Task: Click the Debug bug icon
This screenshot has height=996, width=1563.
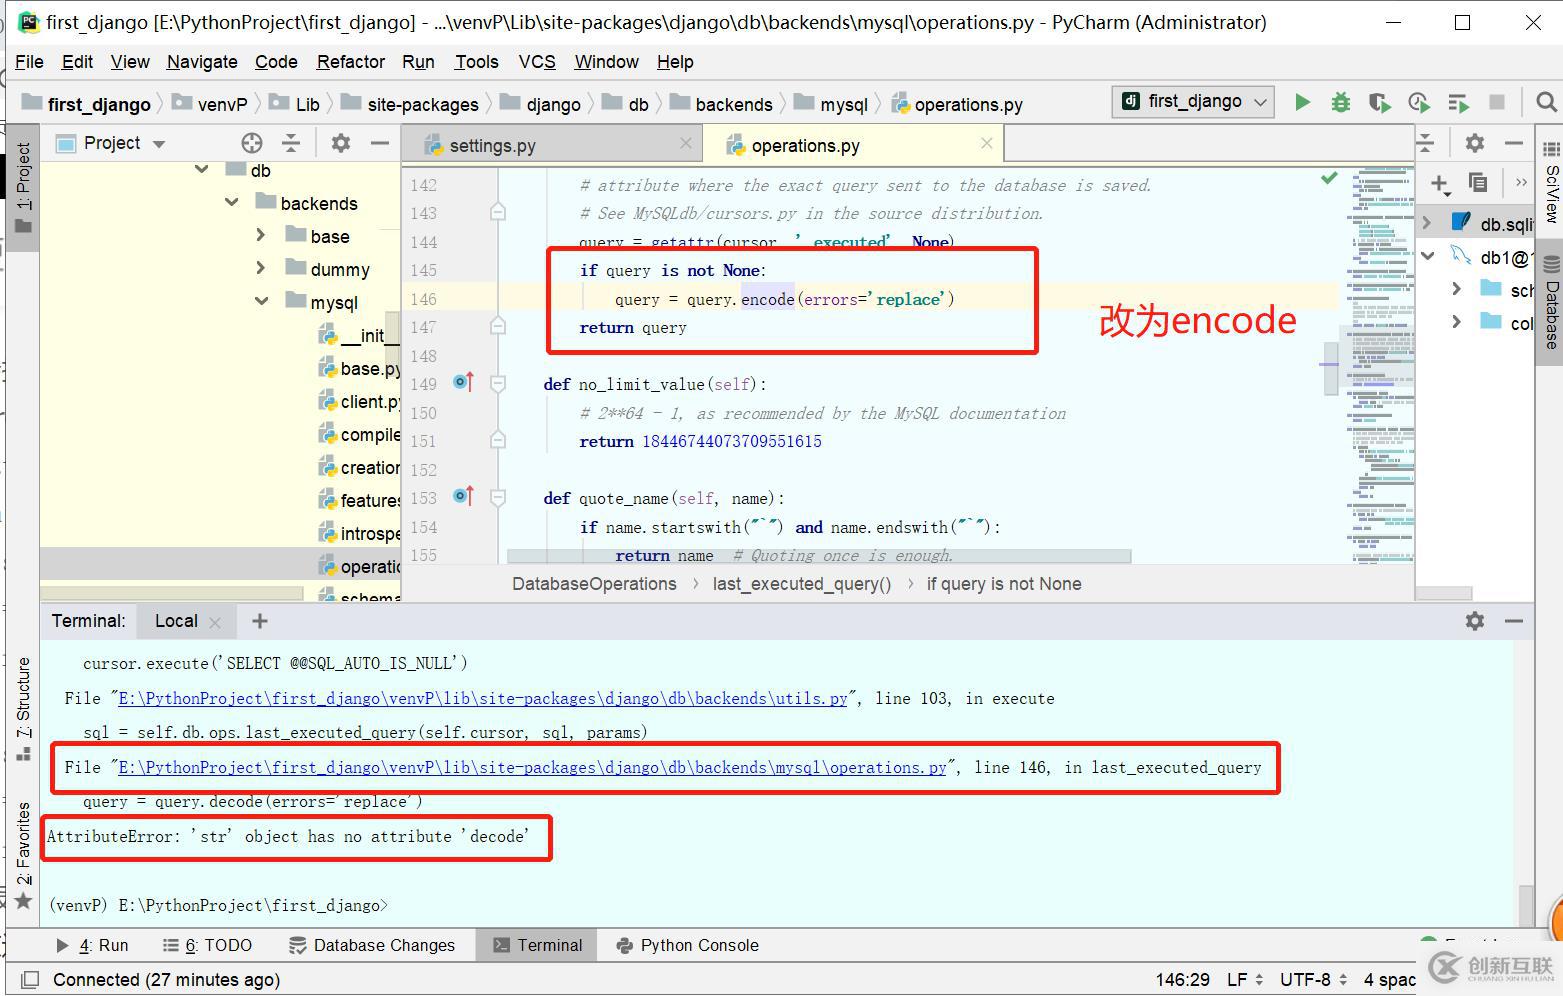Action: pos(1341,102)
